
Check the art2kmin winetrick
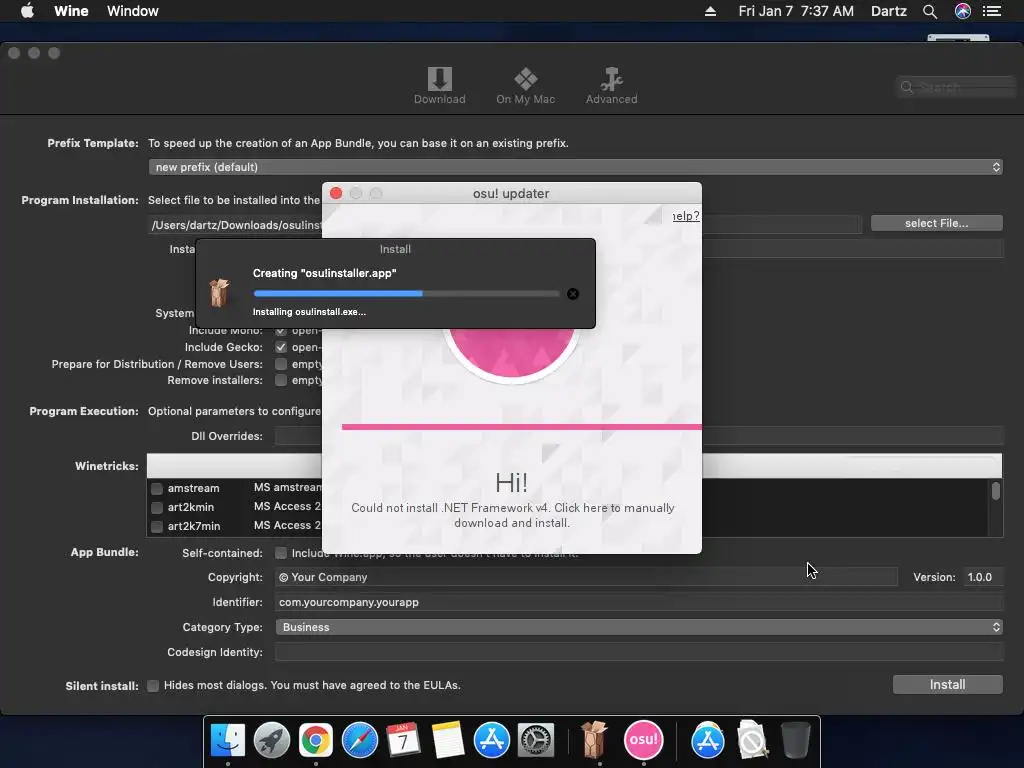(157, 507)
